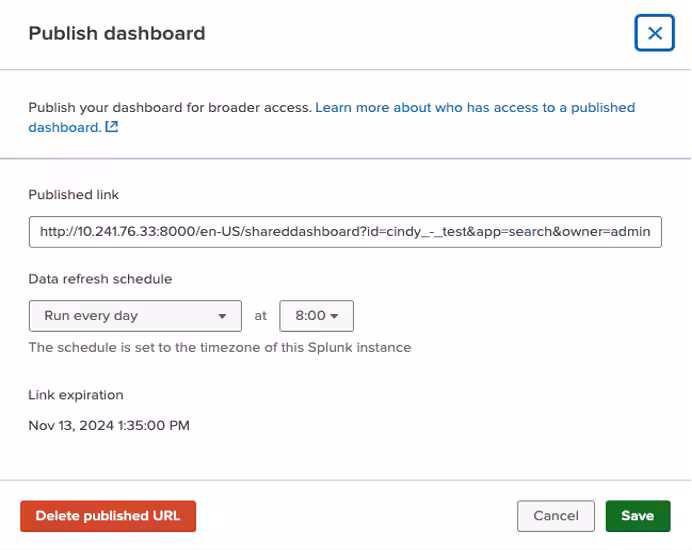The width and height of the screenshot is (692, 550).
Task: Open the 'Run every day' schedule dropdown
Action: point(135,316)
